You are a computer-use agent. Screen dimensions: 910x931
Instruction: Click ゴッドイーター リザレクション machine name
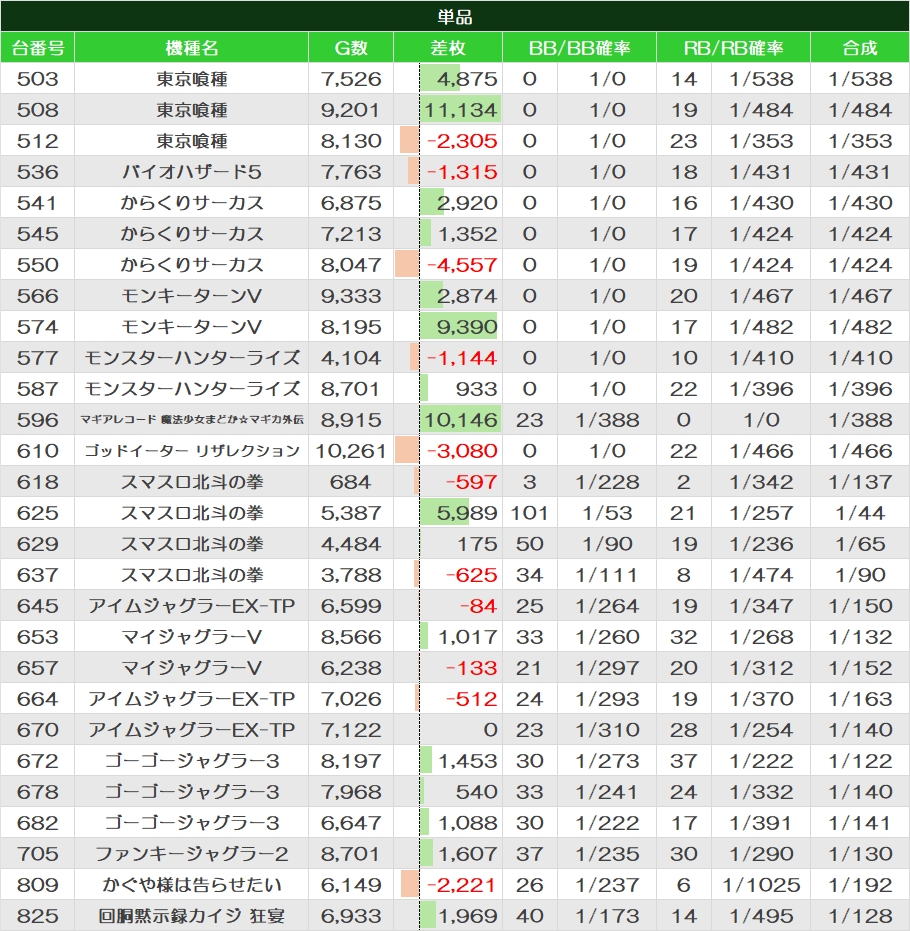pyautogui.click(x=192, y=451)
